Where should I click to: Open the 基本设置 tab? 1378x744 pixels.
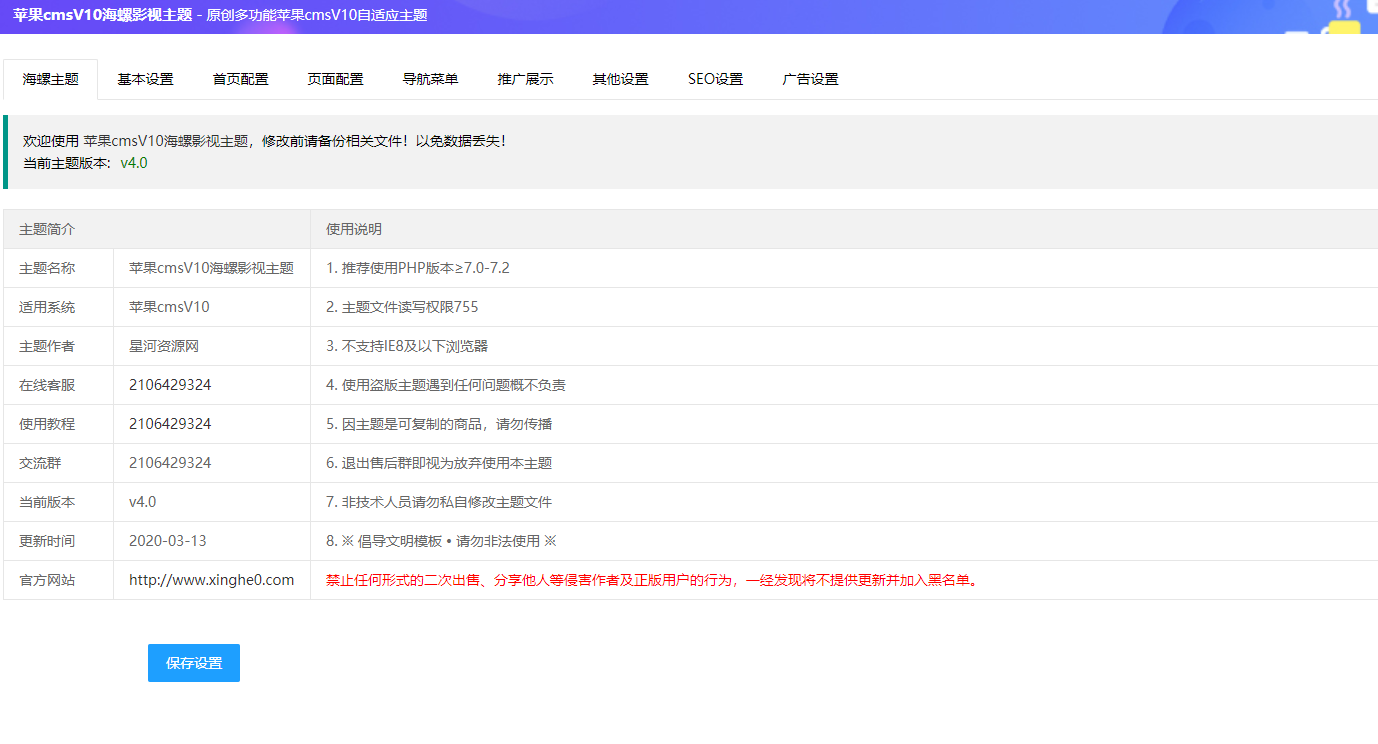145,79
